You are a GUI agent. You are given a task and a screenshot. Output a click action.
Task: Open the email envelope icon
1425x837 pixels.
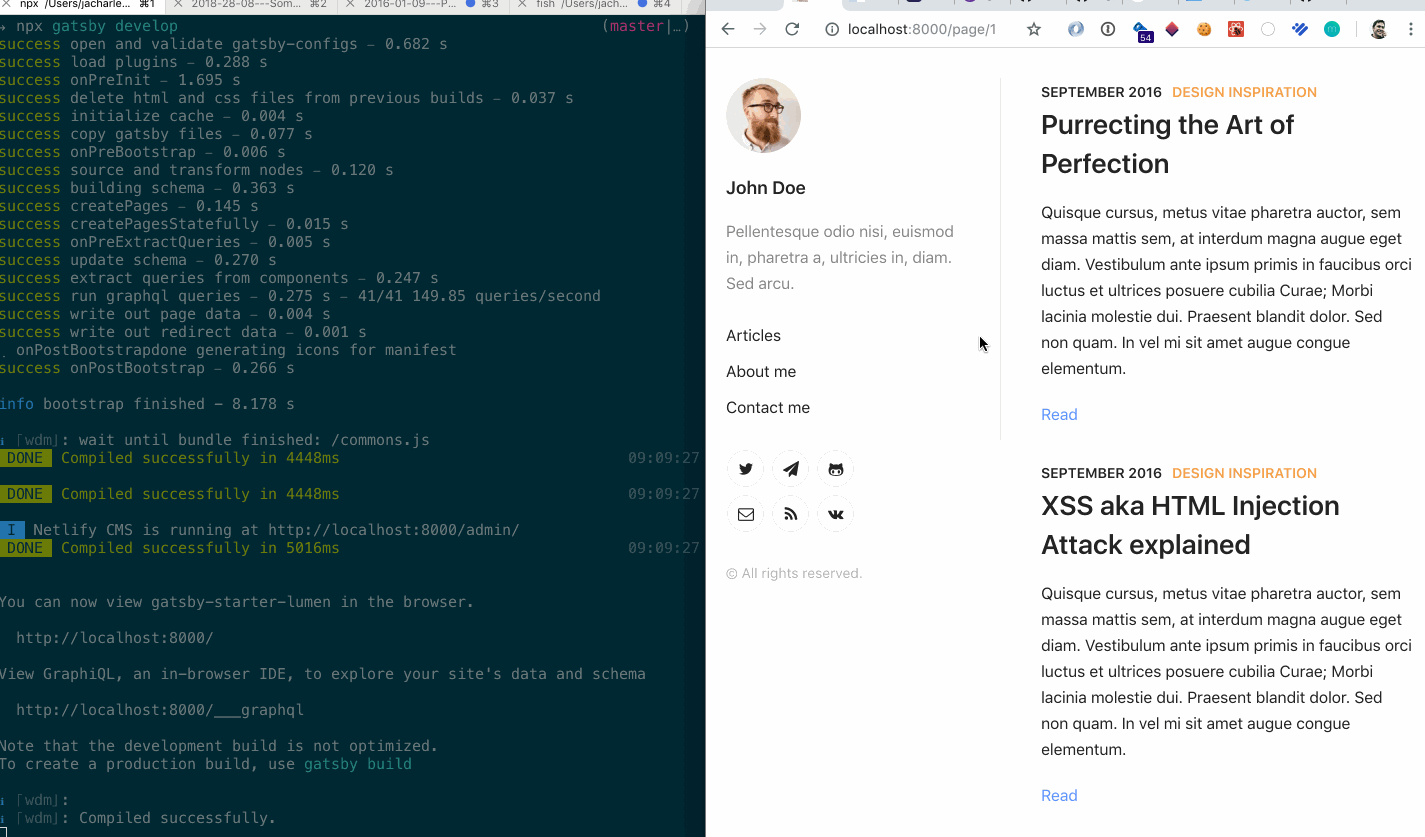click(745, 513)
